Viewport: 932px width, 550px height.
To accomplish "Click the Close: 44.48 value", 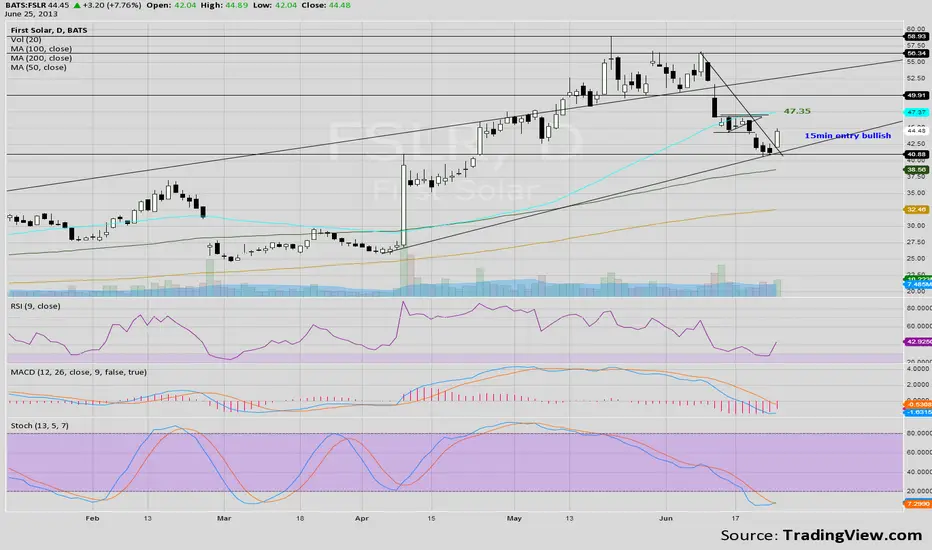I will pos(326,5).
